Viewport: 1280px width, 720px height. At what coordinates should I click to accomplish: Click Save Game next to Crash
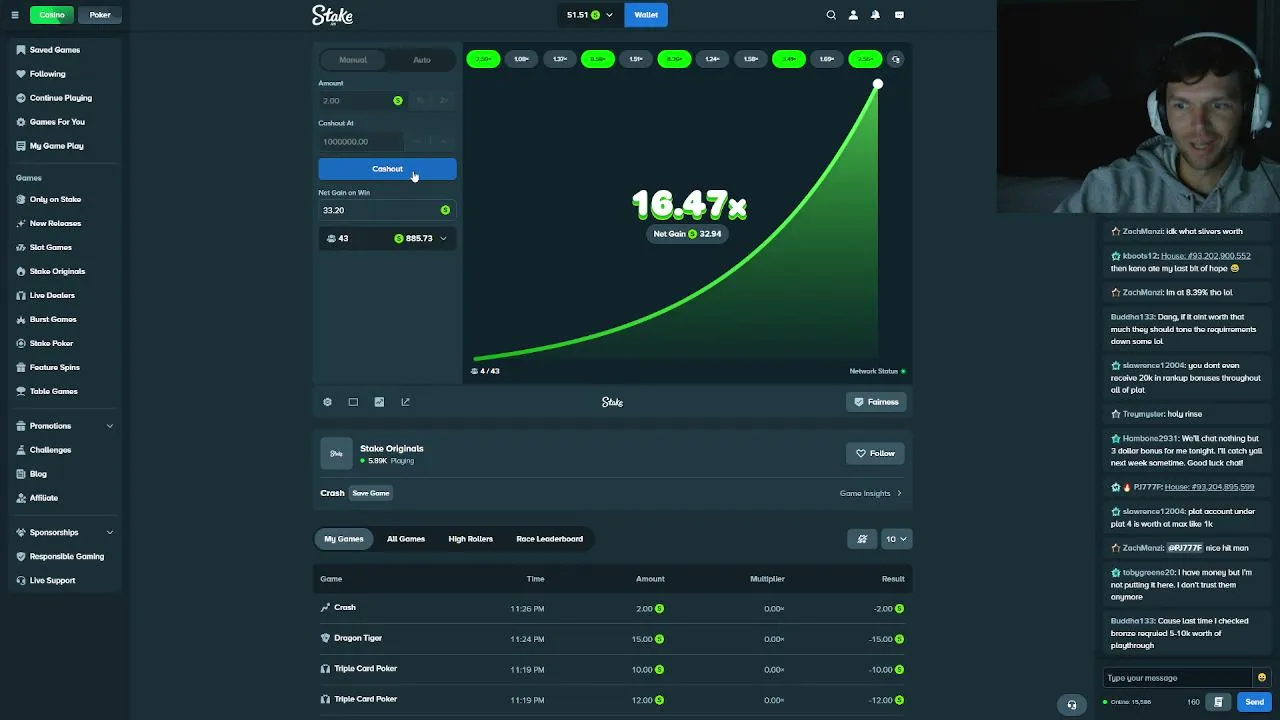371,493
